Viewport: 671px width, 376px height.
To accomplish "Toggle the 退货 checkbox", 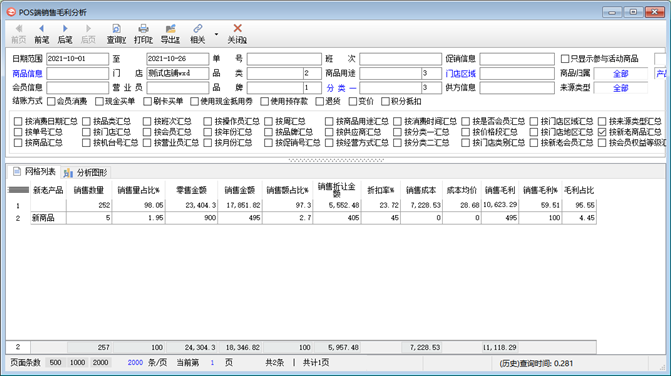I will [319, 101].
